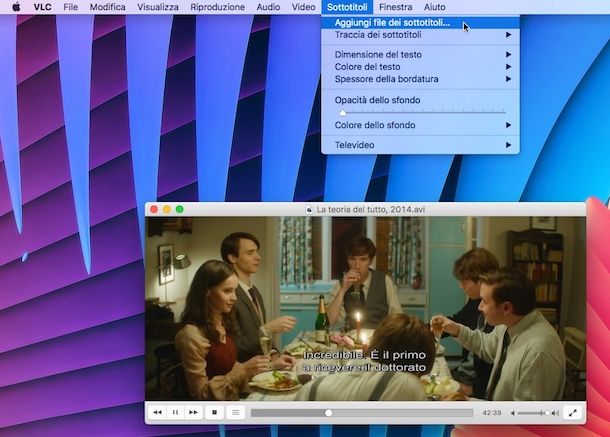Viewport: 610px width, 437px height.
Task: Click the Opacità dello sfondo slider
Action: point(423,112)
